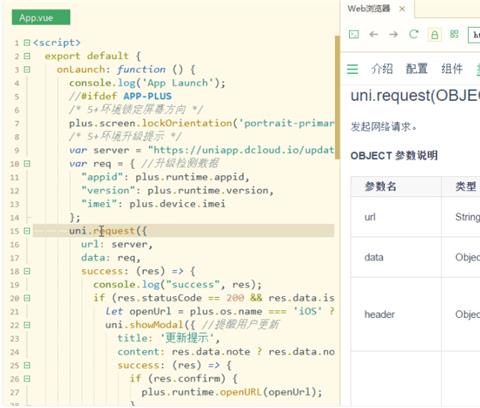Click '"appid"' key on line 11
Image resolution: width=480 pixels, height=408 pixels.
[102, 177]
